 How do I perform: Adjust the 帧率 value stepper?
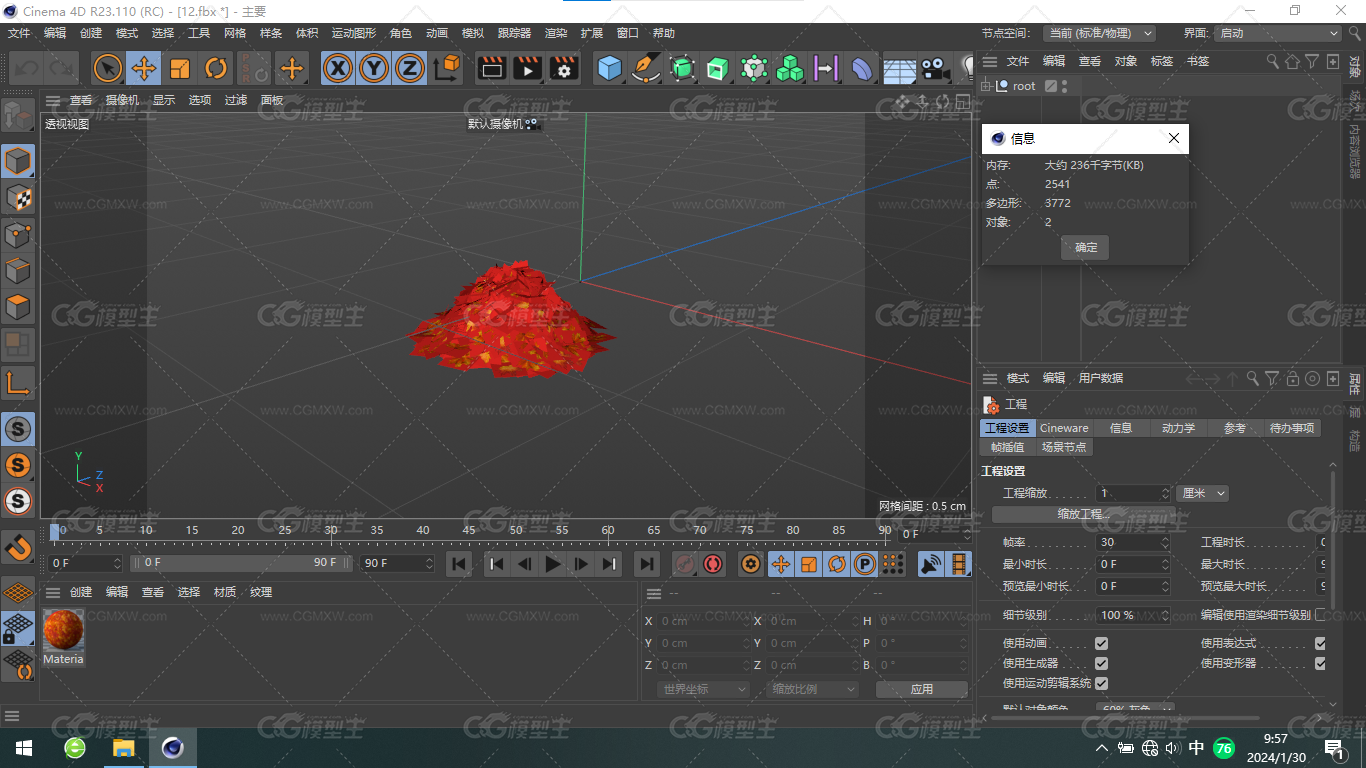[x=1165, y=542]
